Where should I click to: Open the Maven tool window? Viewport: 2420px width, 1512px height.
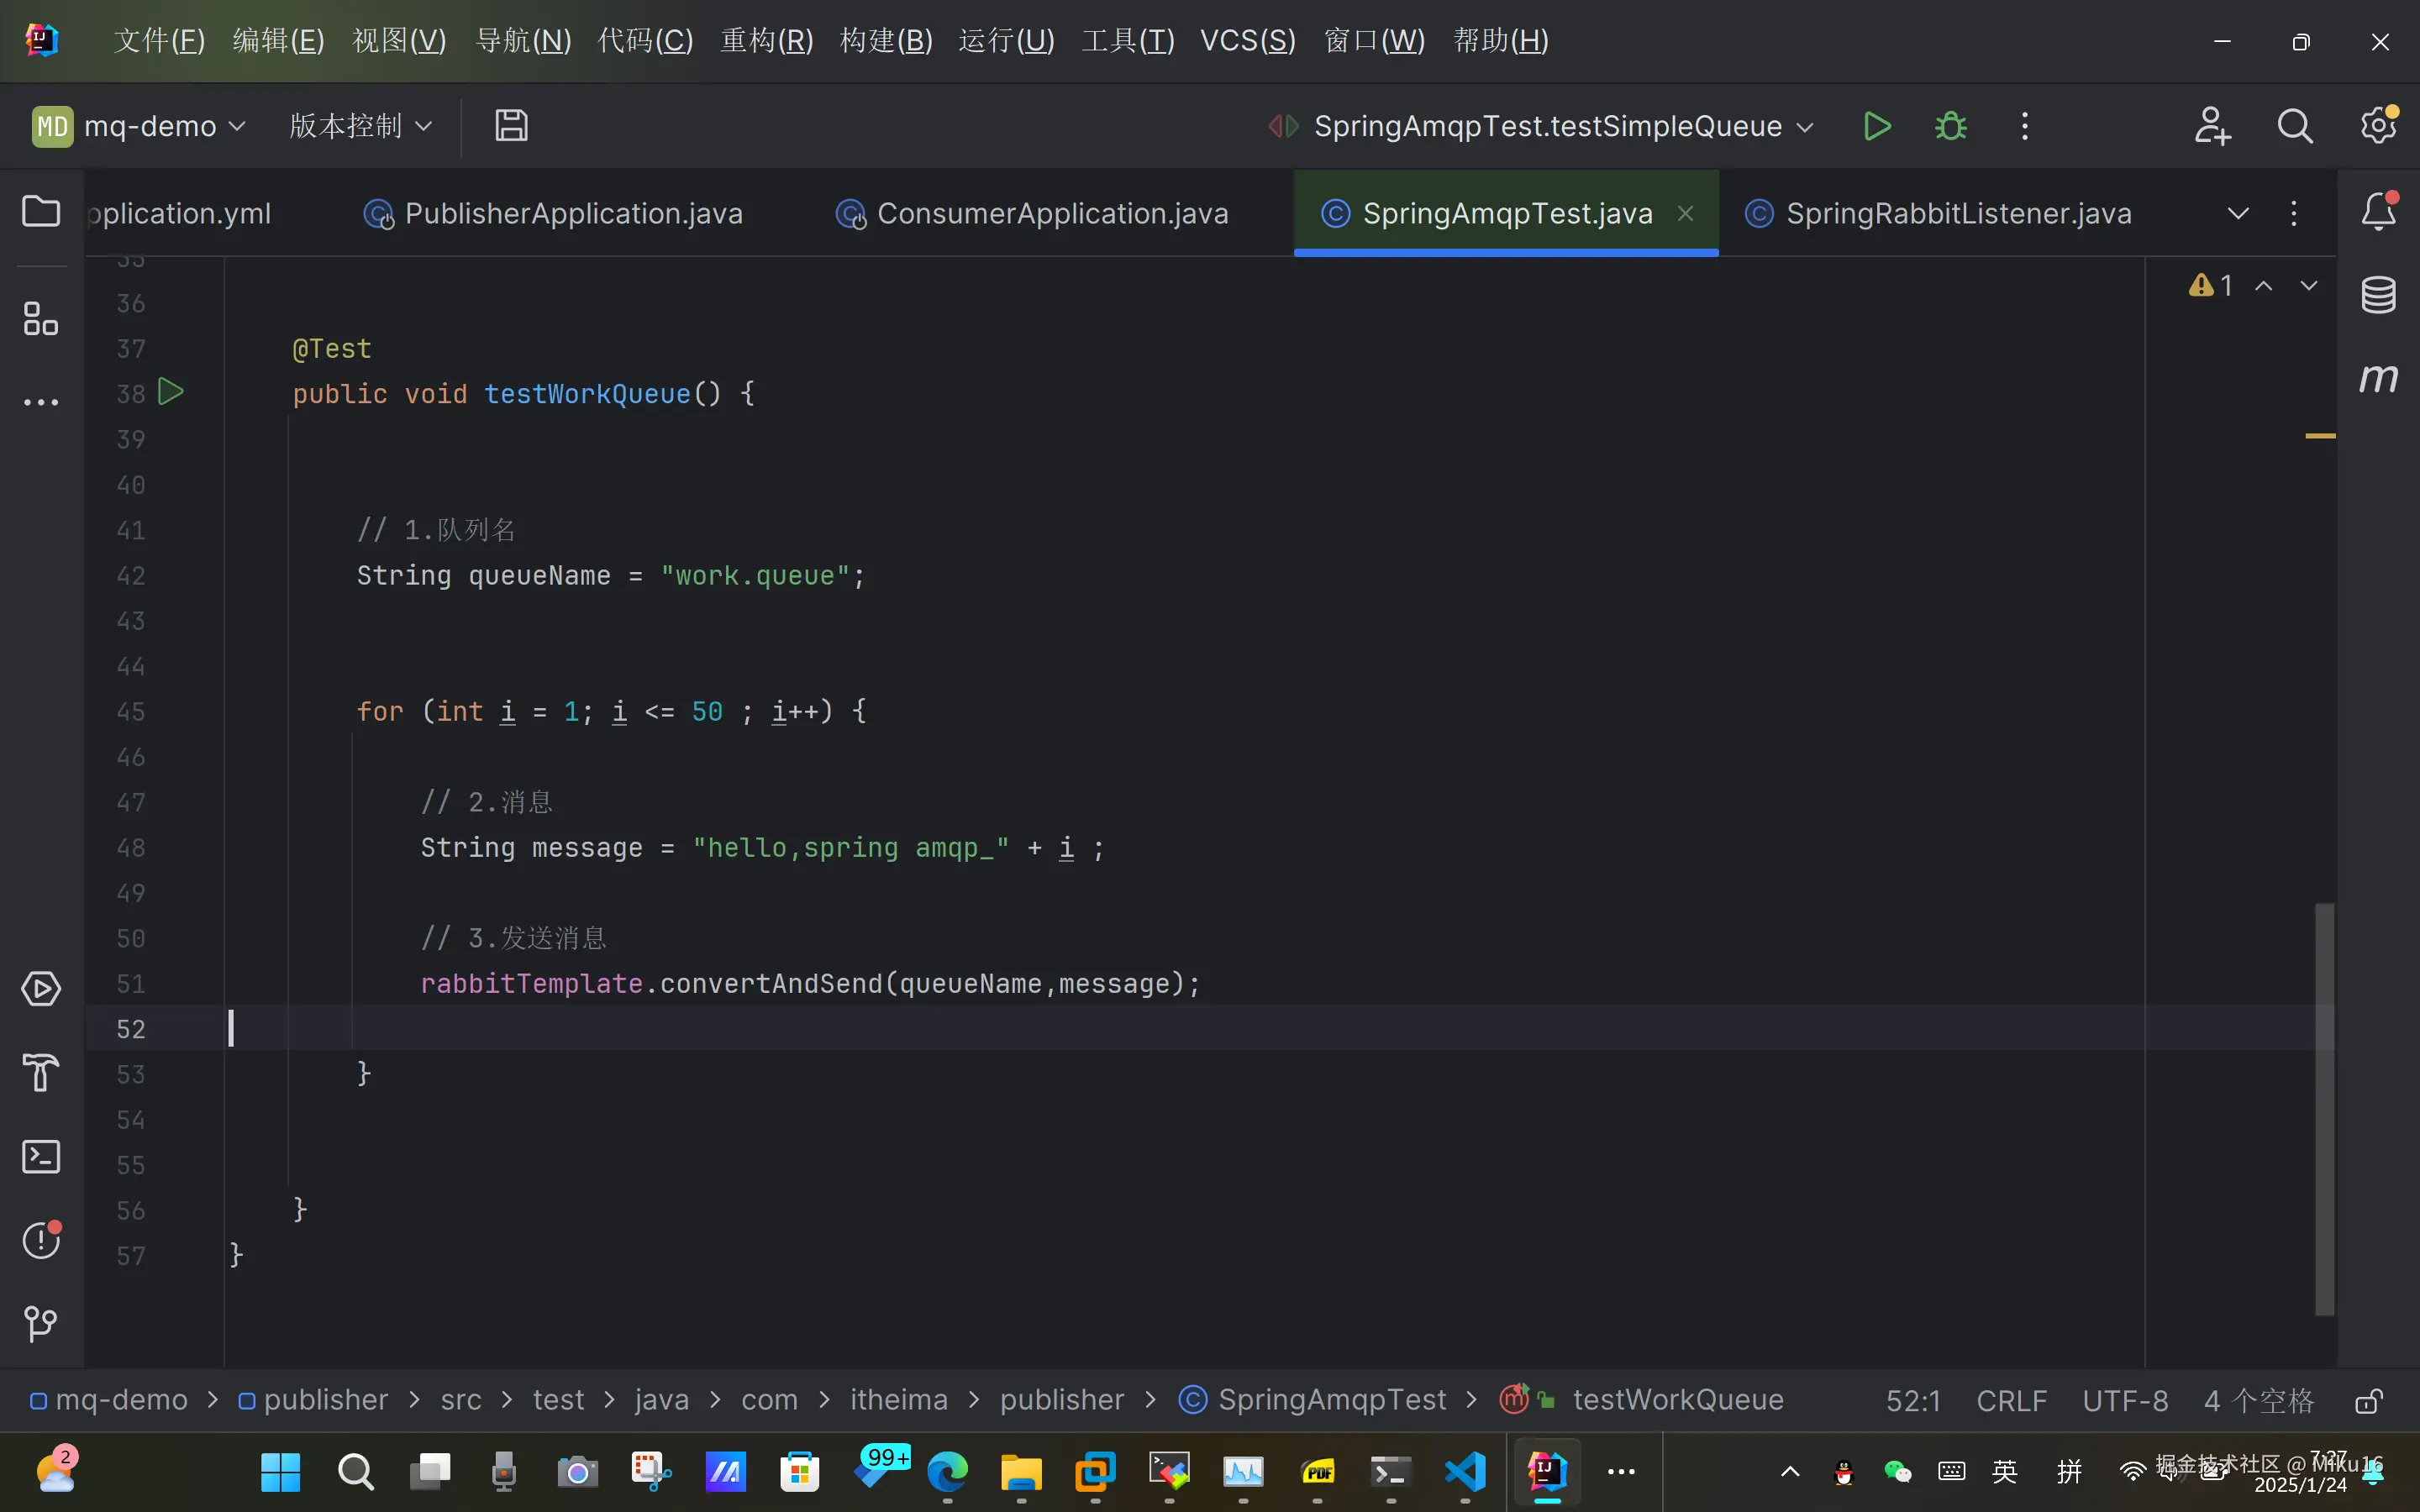2378,378
